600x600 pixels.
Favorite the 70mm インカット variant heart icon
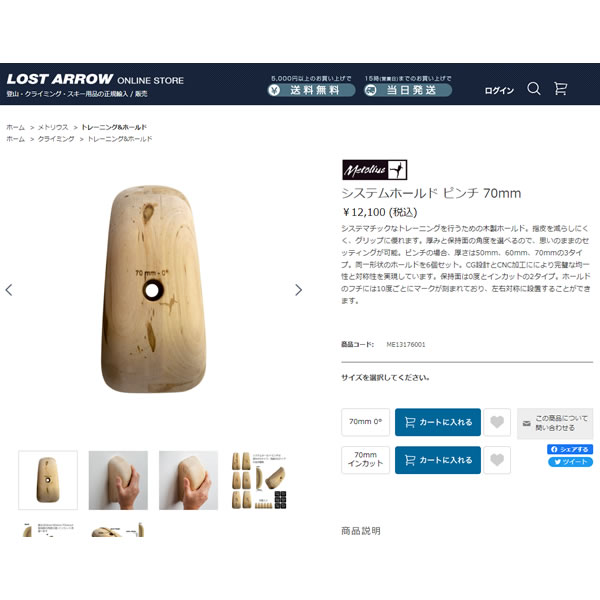[x=497, y=460]
